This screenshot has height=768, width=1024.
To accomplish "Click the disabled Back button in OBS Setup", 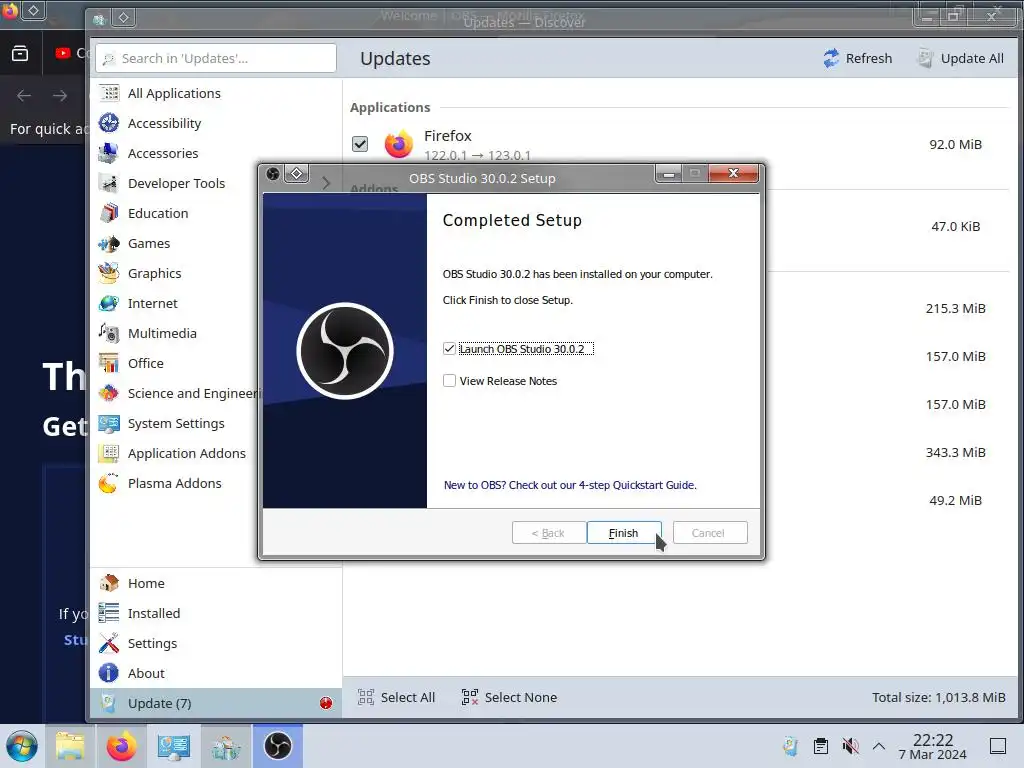I will (548, 533).
